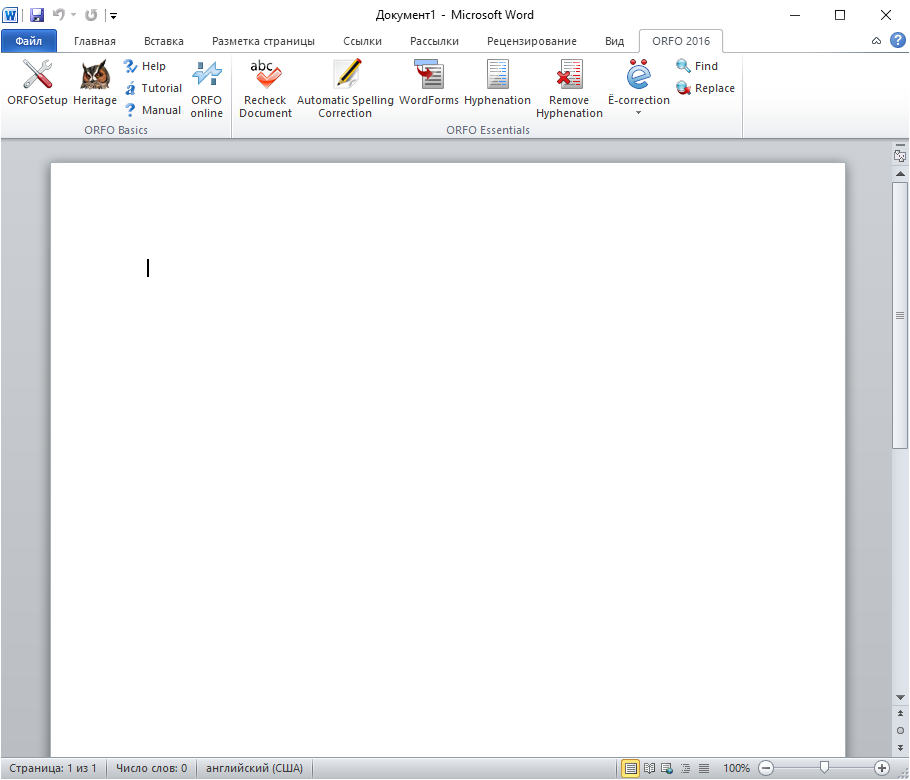The height and width of the screenshot is (780, 910).
Task: Expand the undo history arrow
Action: click(73, 16)
